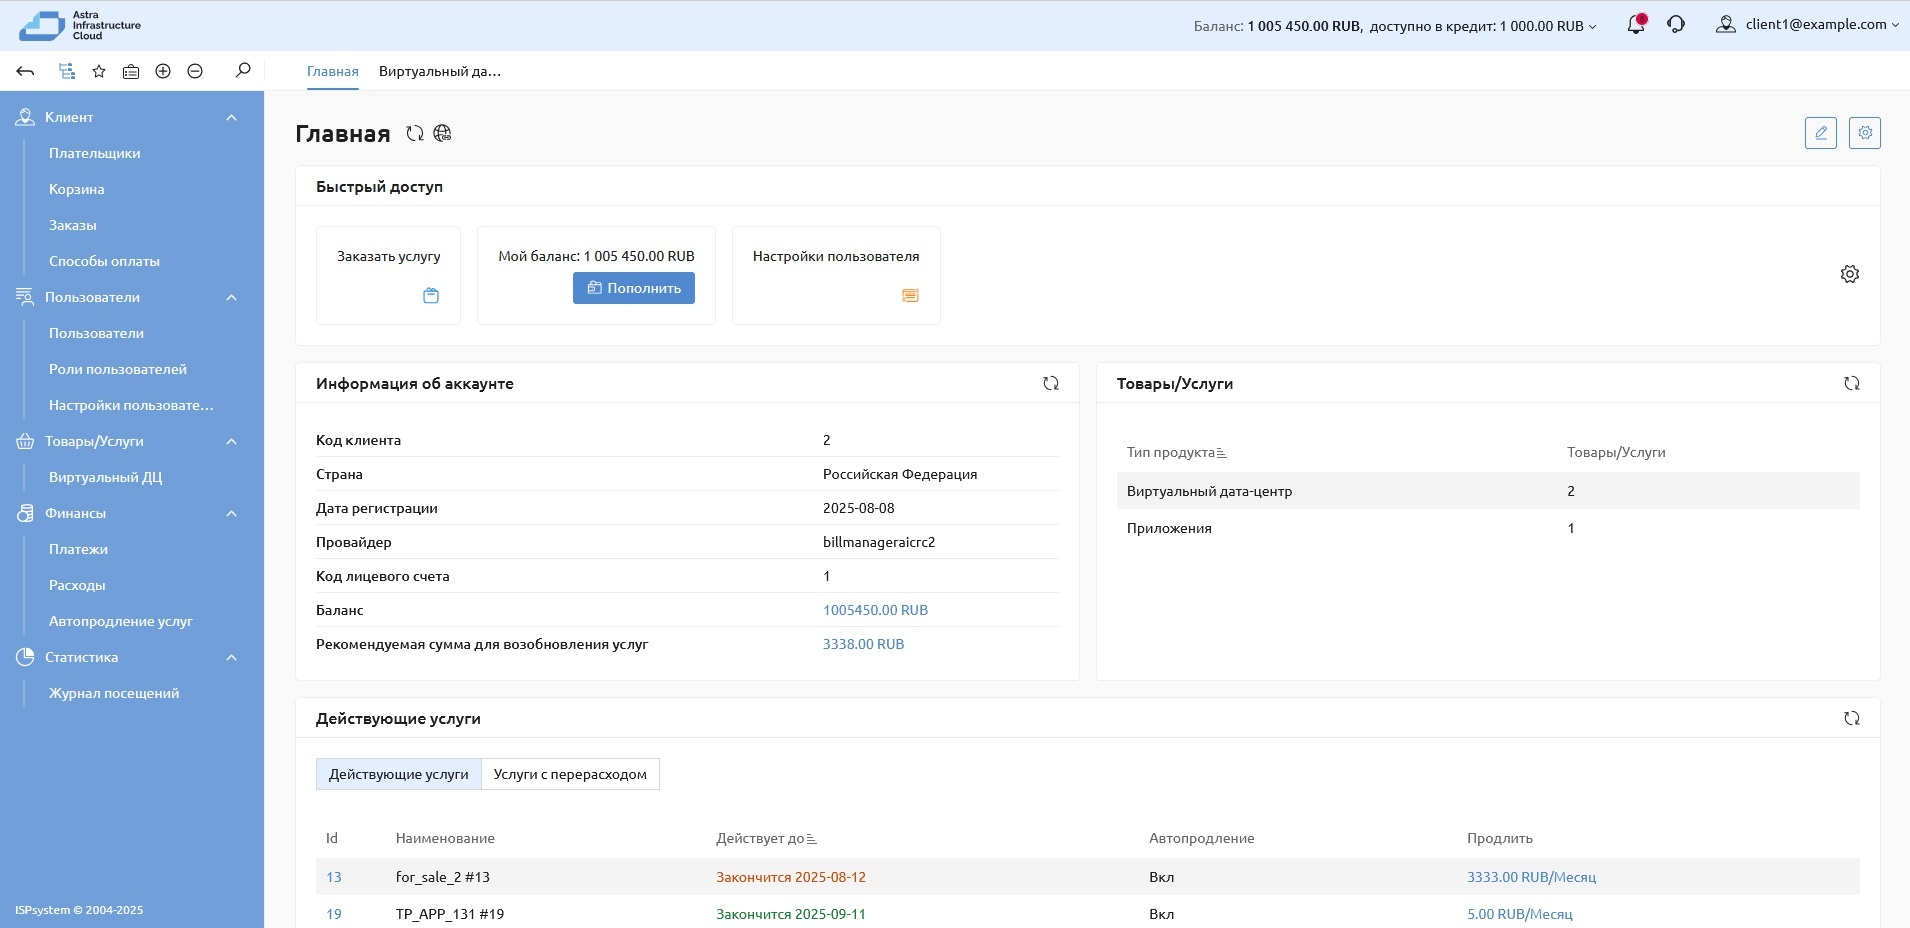Click the 1005450.00 RUB balance link

pos(875,610)
